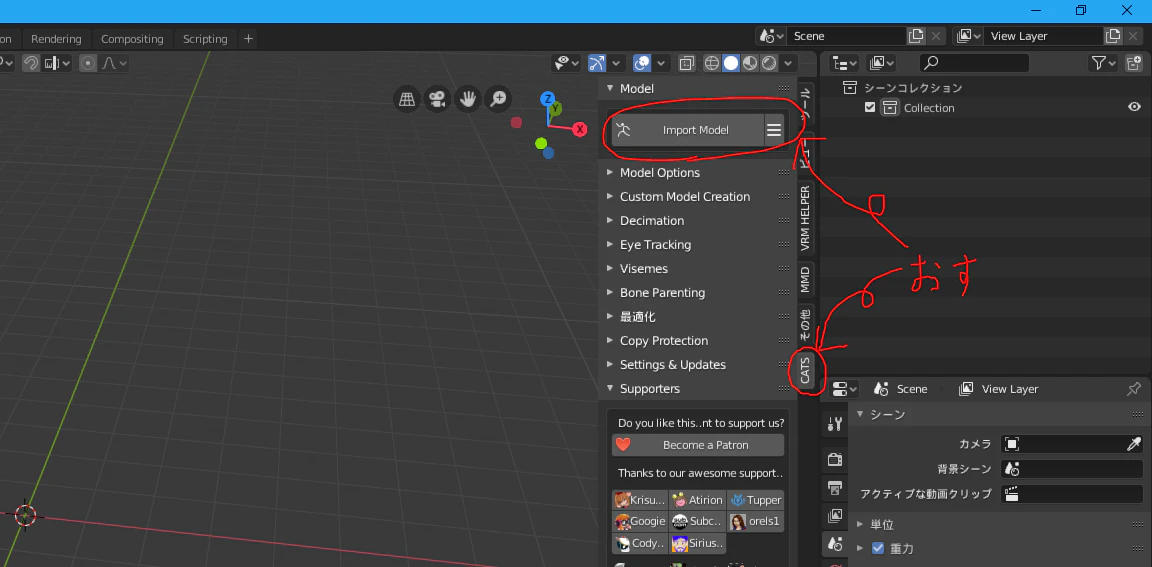This screenshot has height=567, width=1152.
Task: Open object visibility eye dropdown in viewport header
Action: coord(567,63)
